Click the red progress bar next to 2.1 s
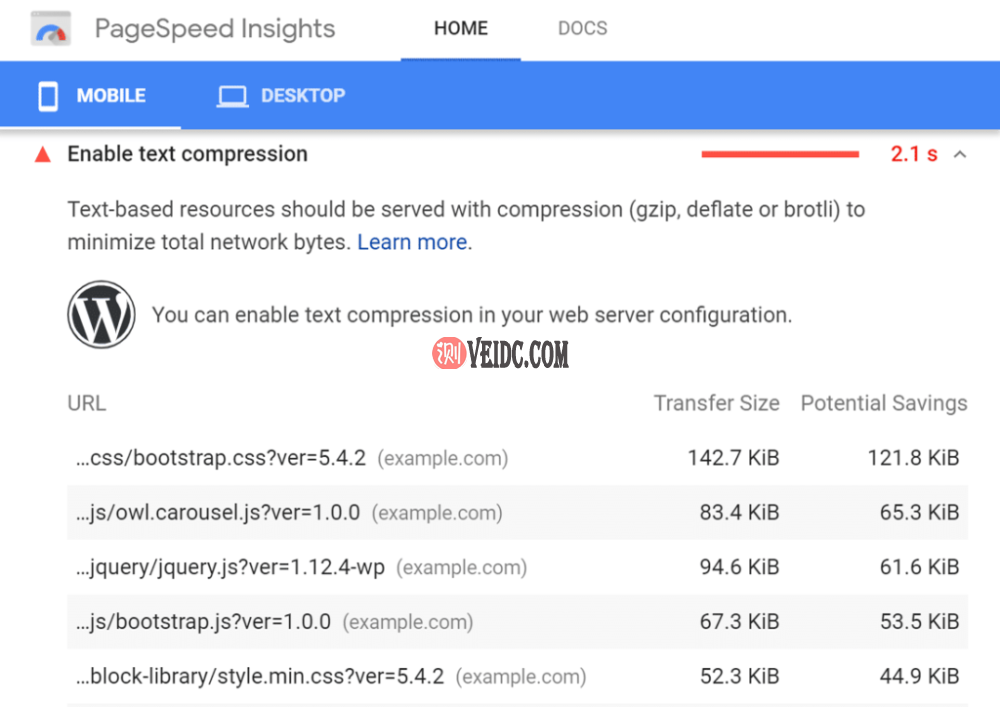 (x=781, y=153)
